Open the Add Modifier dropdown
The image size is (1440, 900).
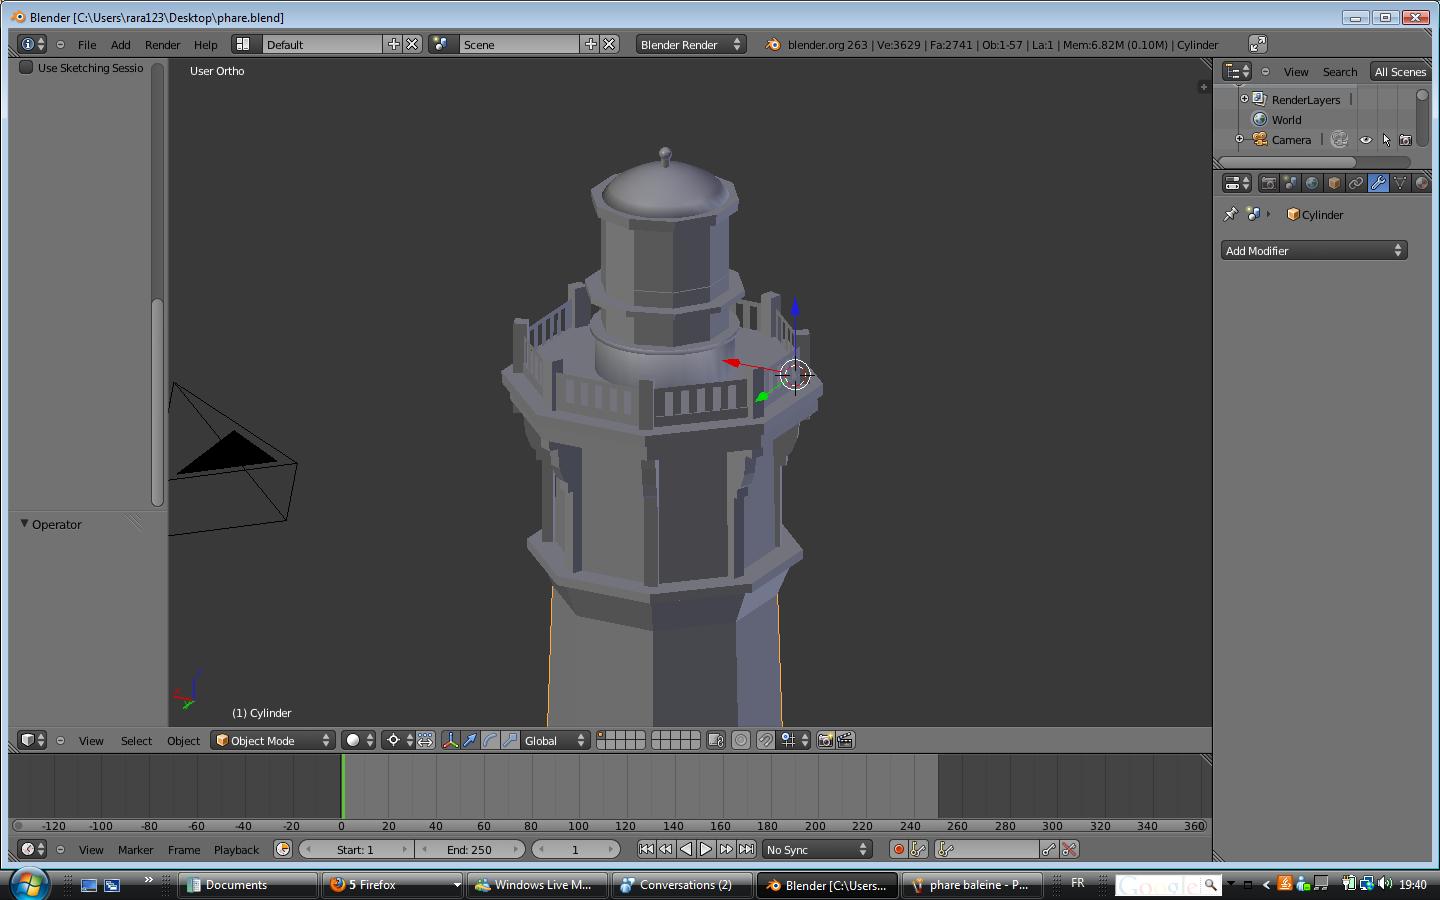[x=1313, y=251]
